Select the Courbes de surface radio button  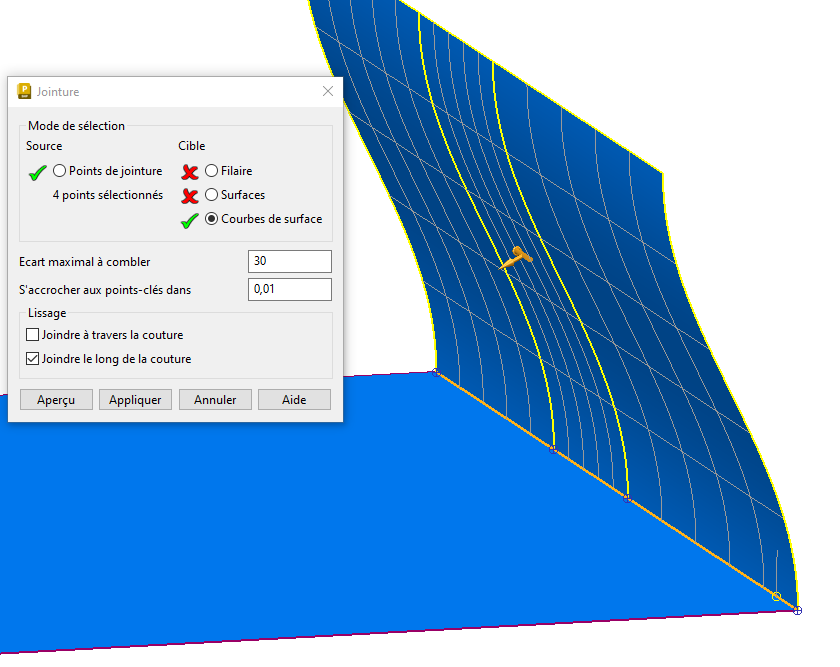coord(211,219)
